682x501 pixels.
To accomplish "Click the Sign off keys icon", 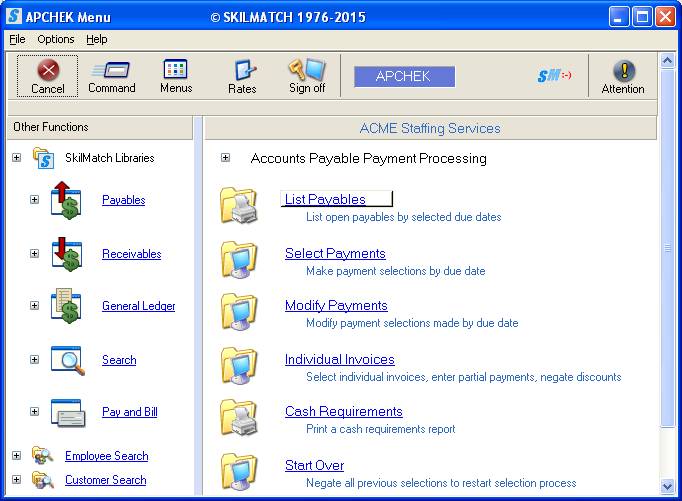I will point(307,70).
